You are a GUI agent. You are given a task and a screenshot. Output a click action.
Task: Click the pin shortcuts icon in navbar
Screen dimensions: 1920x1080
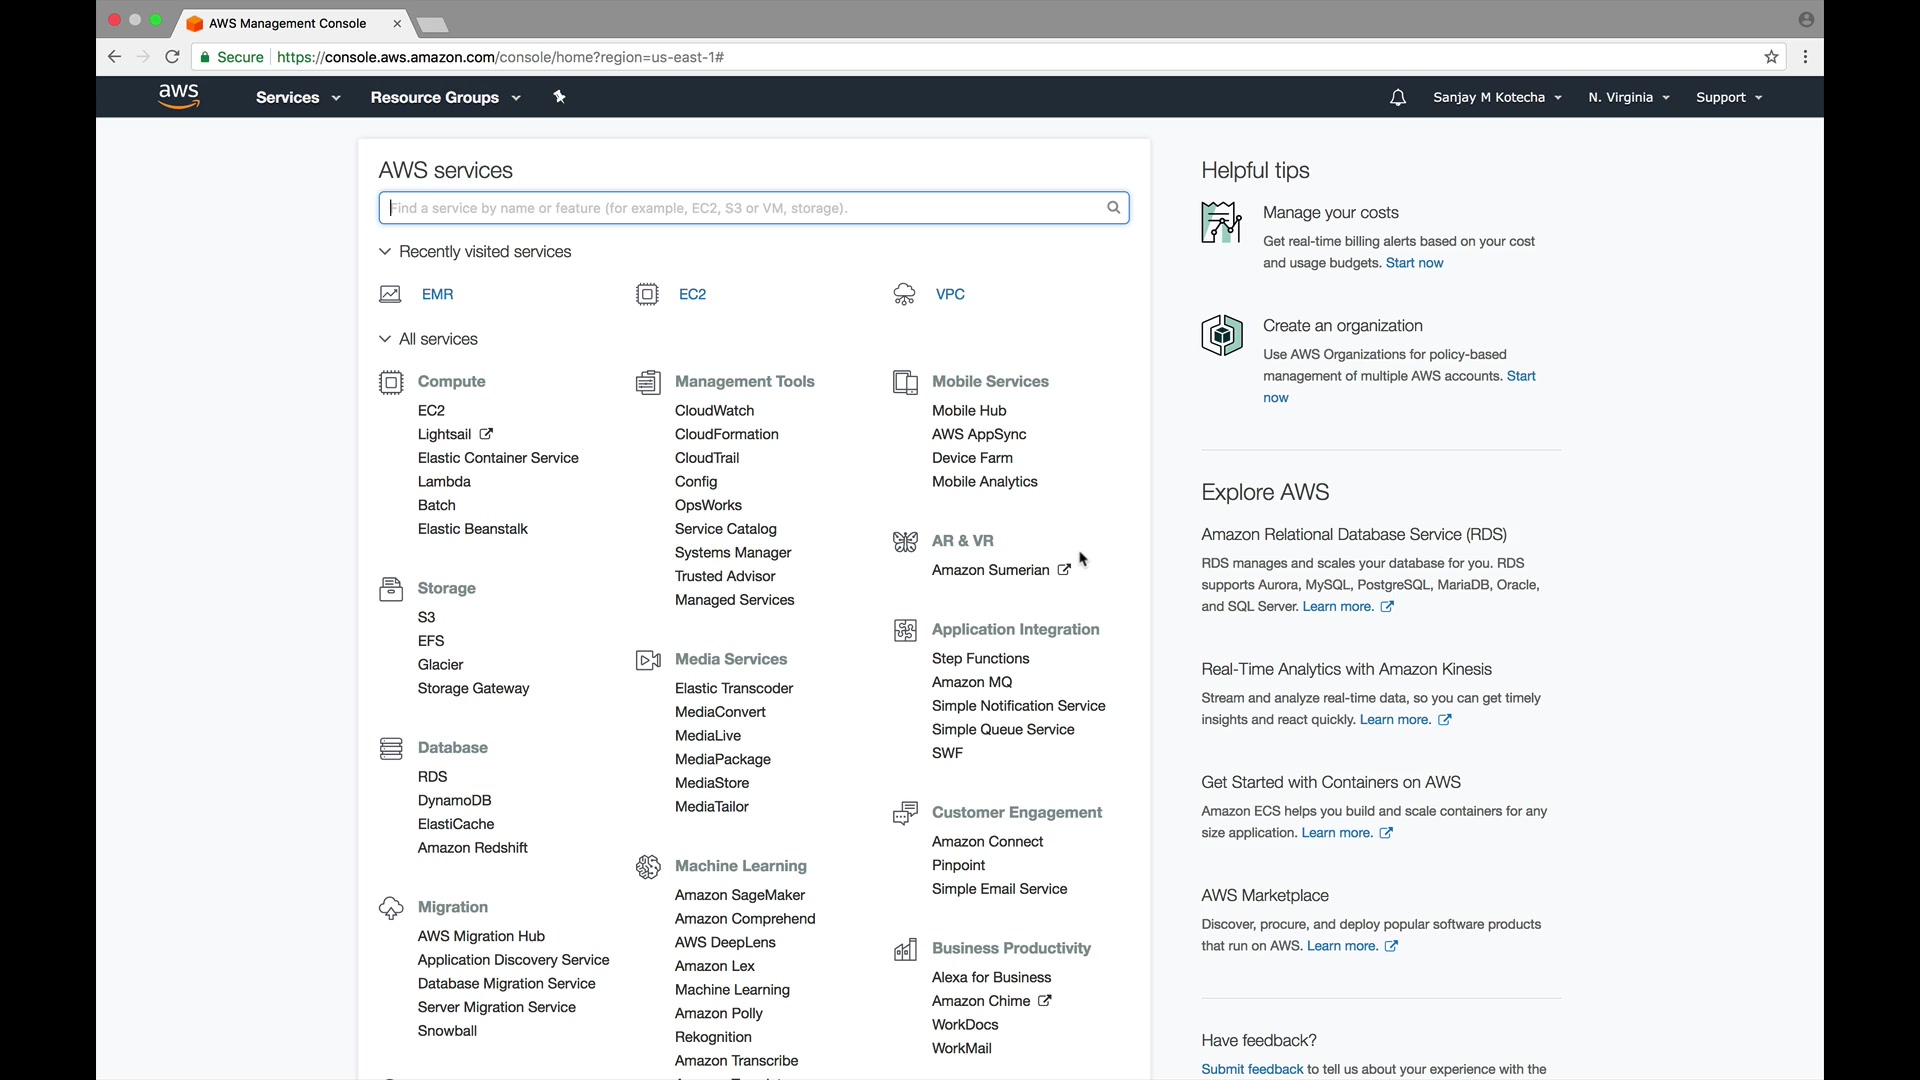(x=560, y=97)
